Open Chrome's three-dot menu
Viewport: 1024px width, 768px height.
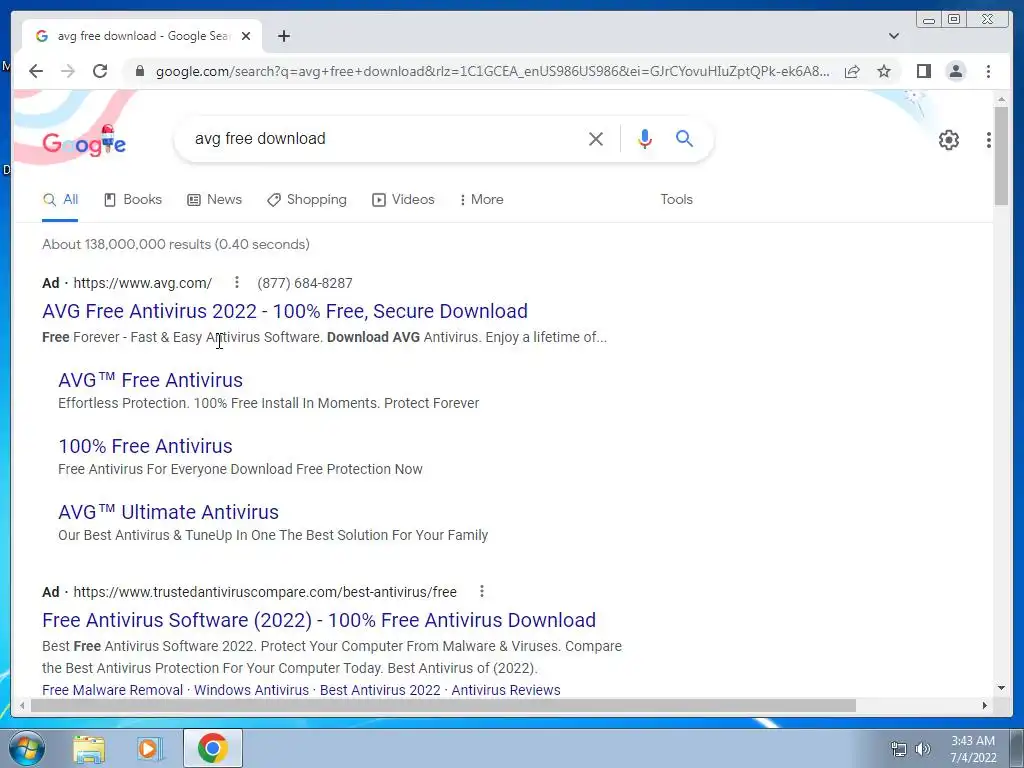988,71
